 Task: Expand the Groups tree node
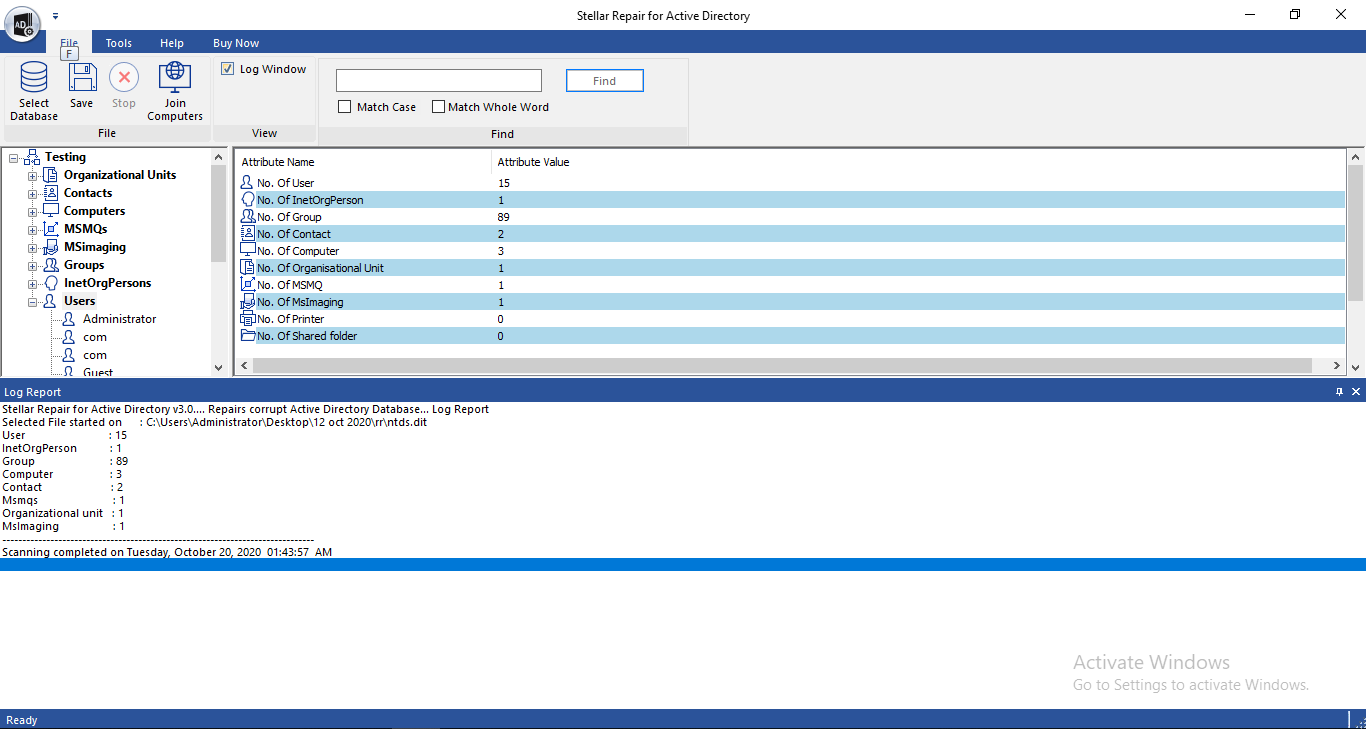click(x=33, y=266)
